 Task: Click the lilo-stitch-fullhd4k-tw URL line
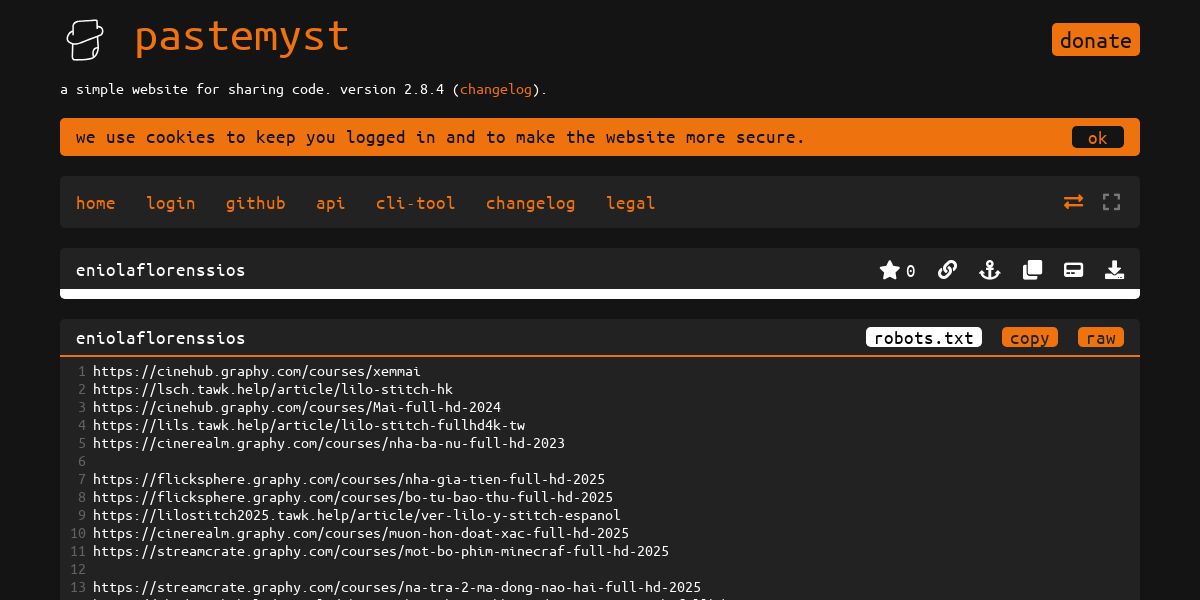pyautogui.click(x=309, y=425)
